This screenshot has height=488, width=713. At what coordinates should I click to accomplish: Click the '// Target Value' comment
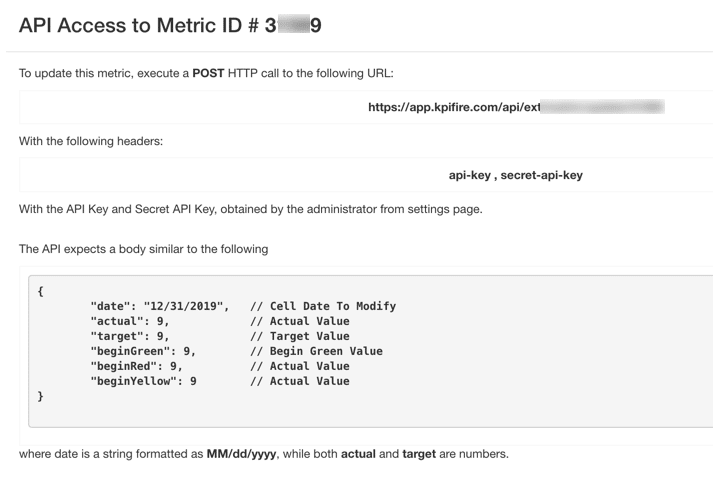(x=296, y=336)
